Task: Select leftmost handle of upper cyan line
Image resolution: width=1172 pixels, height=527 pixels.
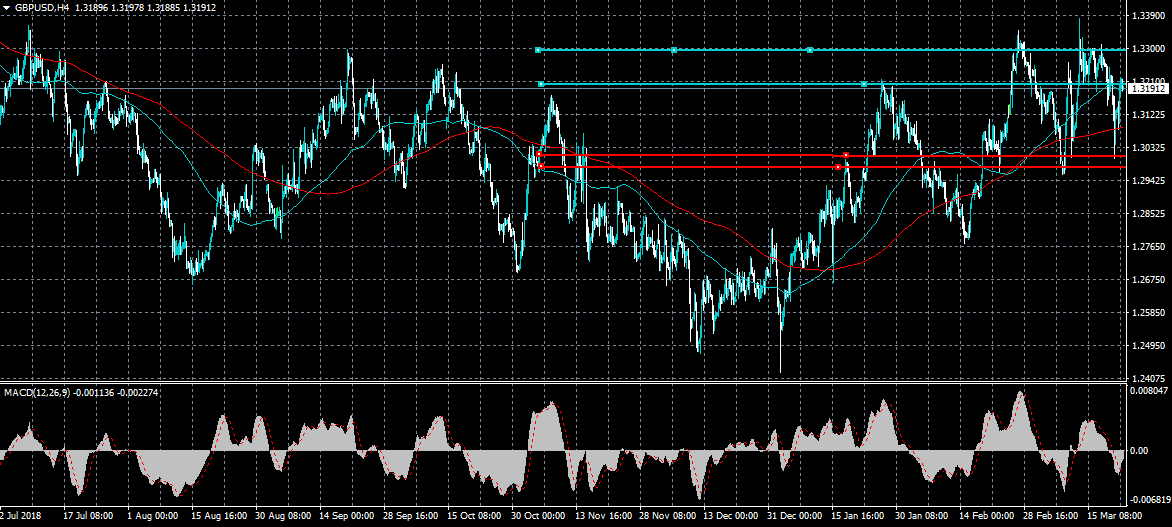Action: pyautogui.click(x=539, y=50)
